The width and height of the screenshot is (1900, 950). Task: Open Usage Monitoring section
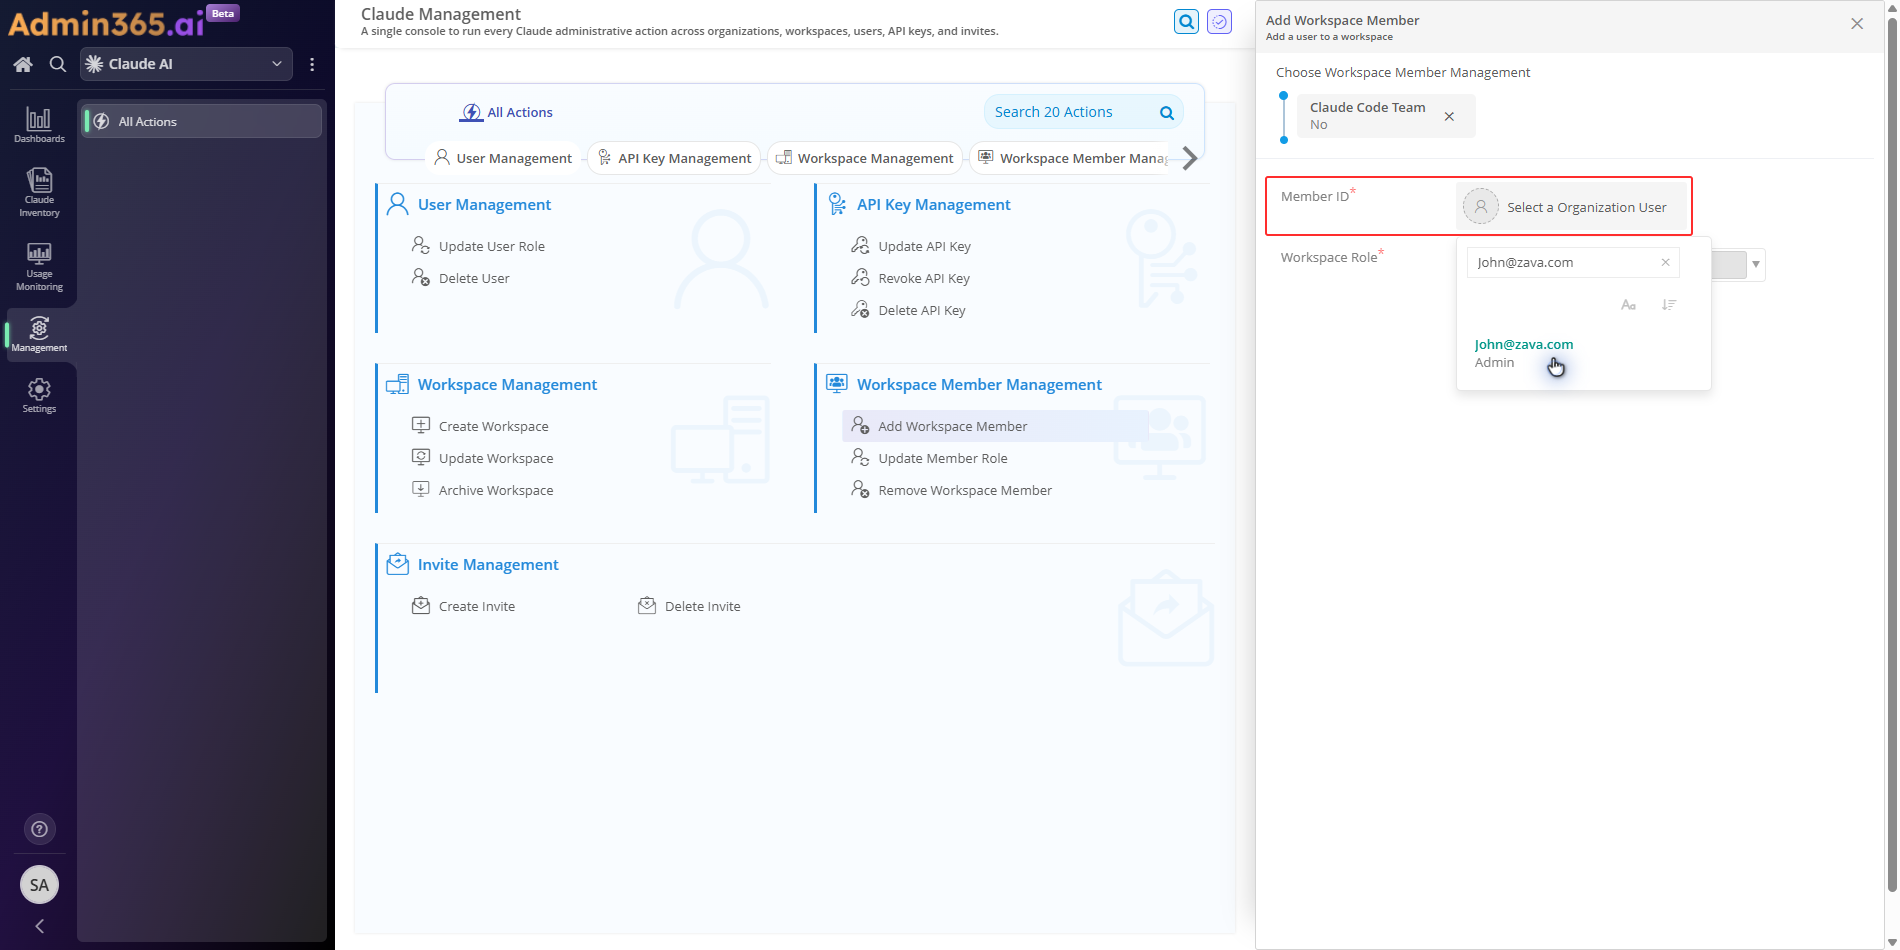39,266
